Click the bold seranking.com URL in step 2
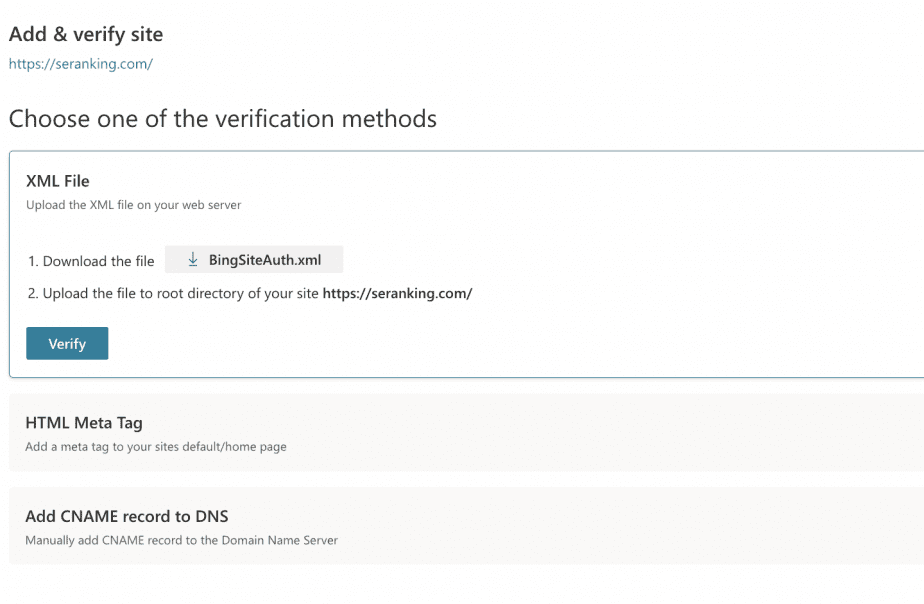Screen dimensions: 924x604 coord(398,294)
